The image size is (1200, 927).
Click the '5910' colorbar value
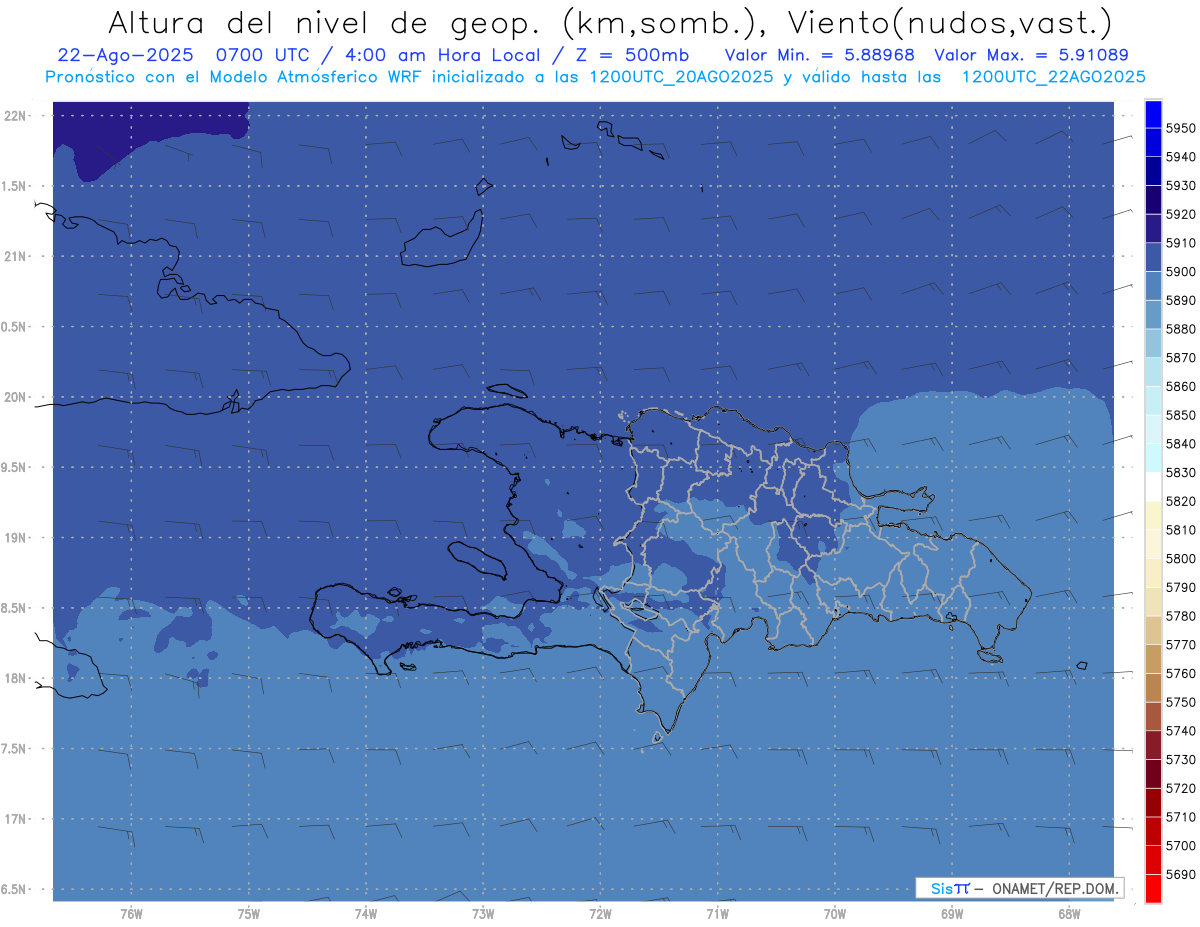[1180, 243]
